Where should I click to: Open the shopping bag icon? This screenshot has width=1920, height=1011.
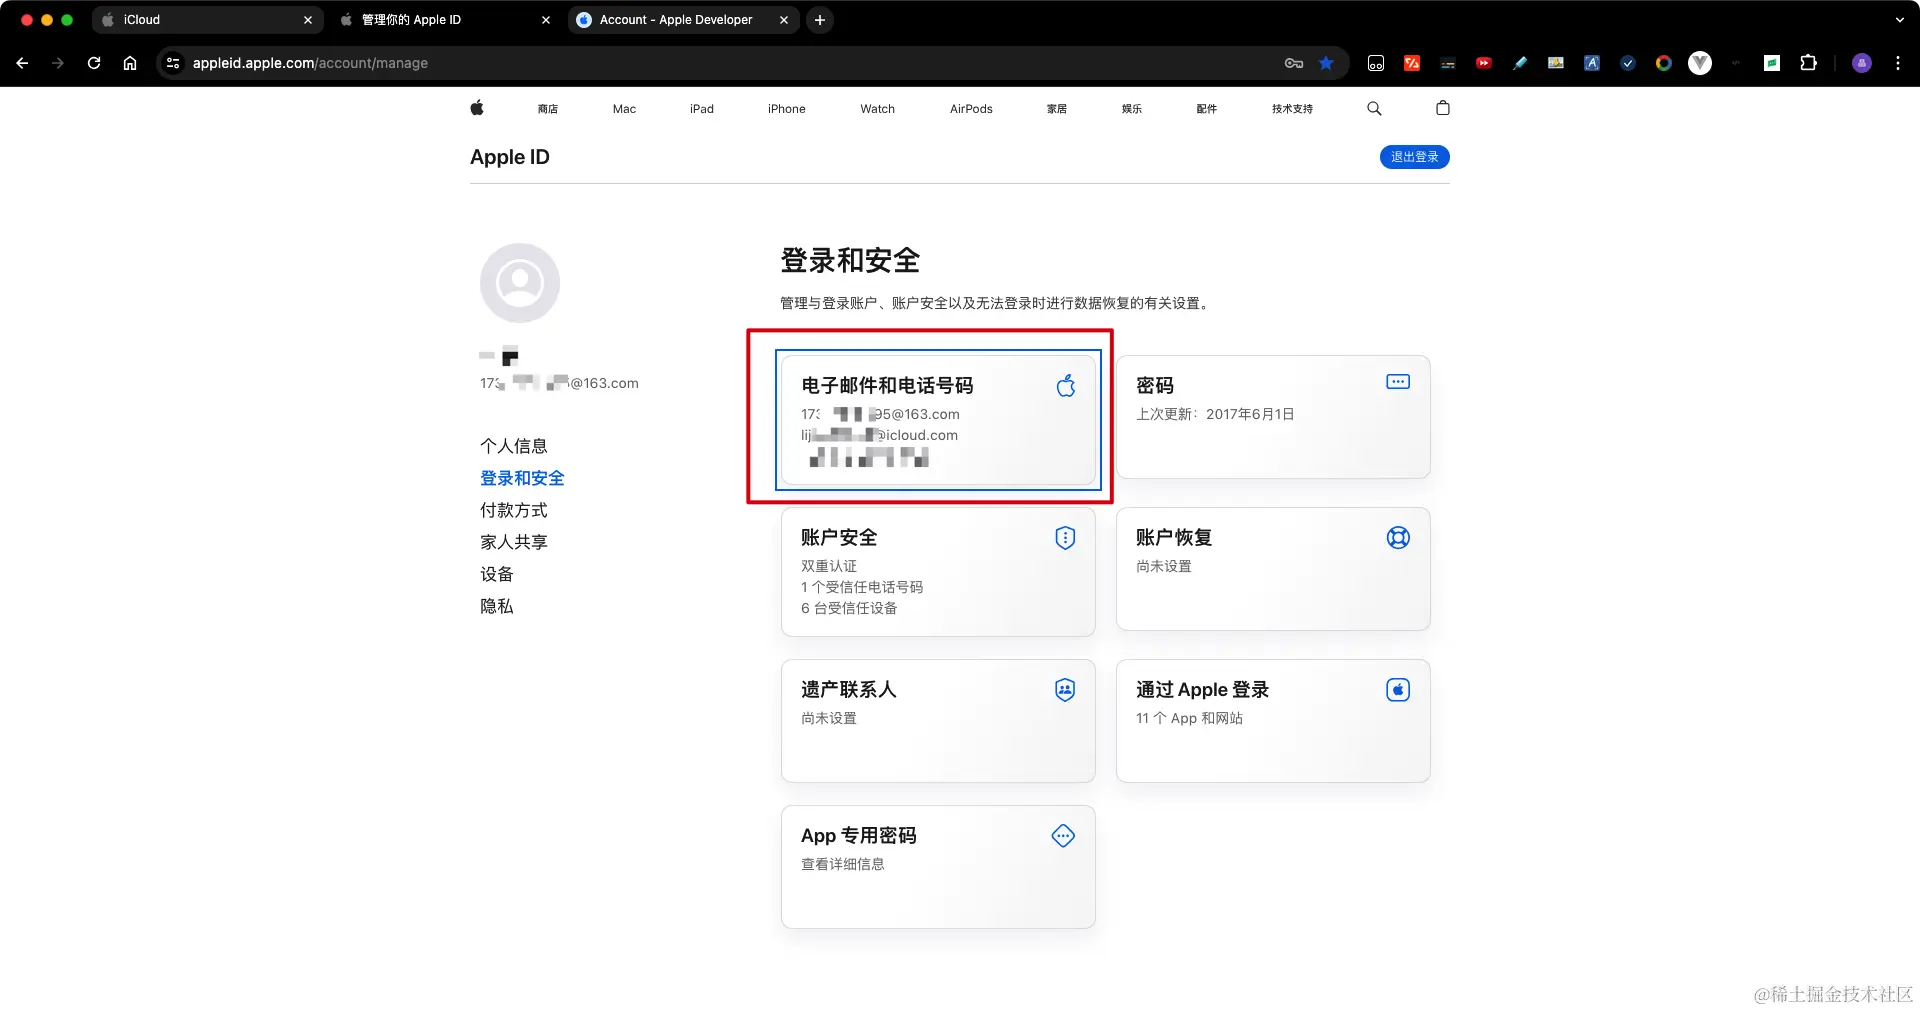1442,108
